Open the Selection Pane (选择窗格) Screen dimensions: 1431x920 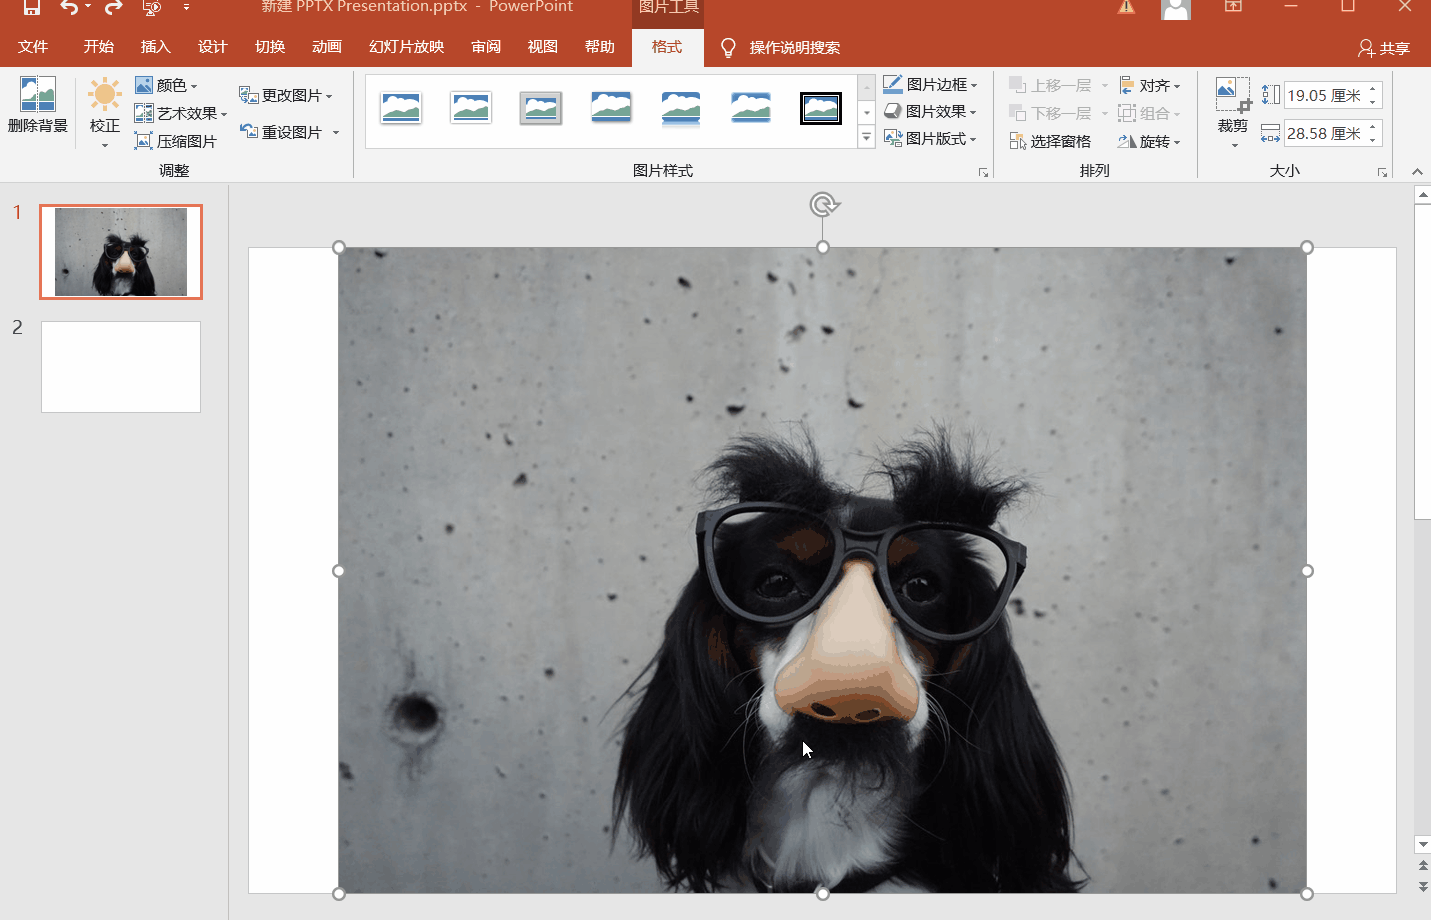click(x=1050, y=141)
